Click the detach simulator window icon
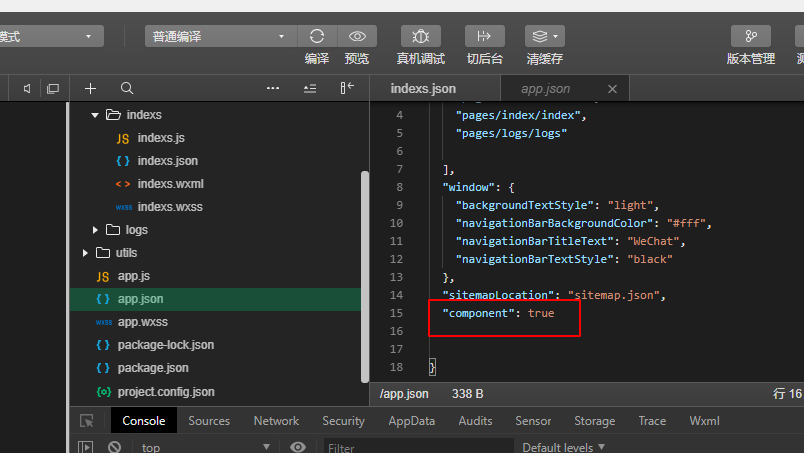Screen dimensions: 804x453 point(53,89)
